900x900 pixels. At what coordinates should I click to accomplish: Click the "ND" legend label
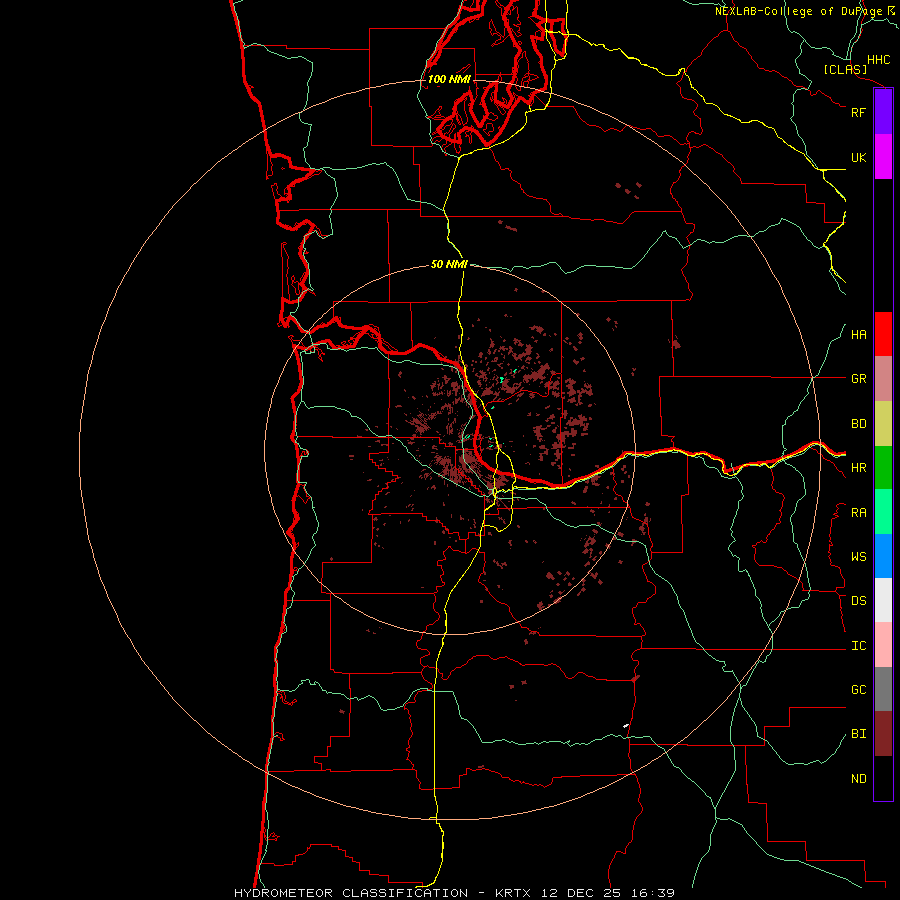(x=858, y=779)
